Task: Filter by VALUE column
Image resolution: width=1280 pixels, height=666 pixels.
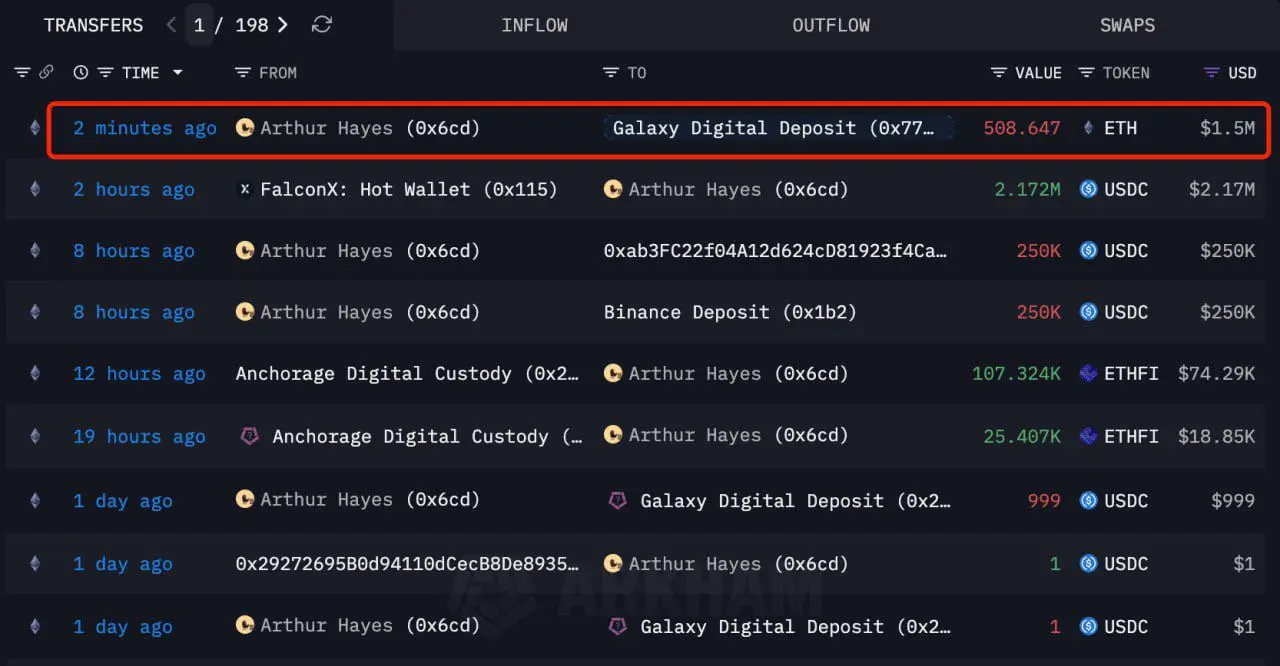Action: tap(998, 73)
